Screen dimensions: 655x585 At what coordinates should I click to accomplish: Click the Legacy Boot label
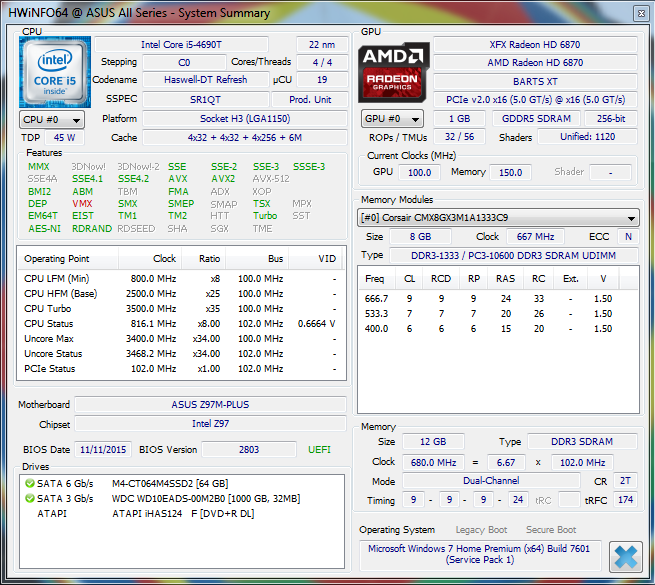click(x=481, y=530)
